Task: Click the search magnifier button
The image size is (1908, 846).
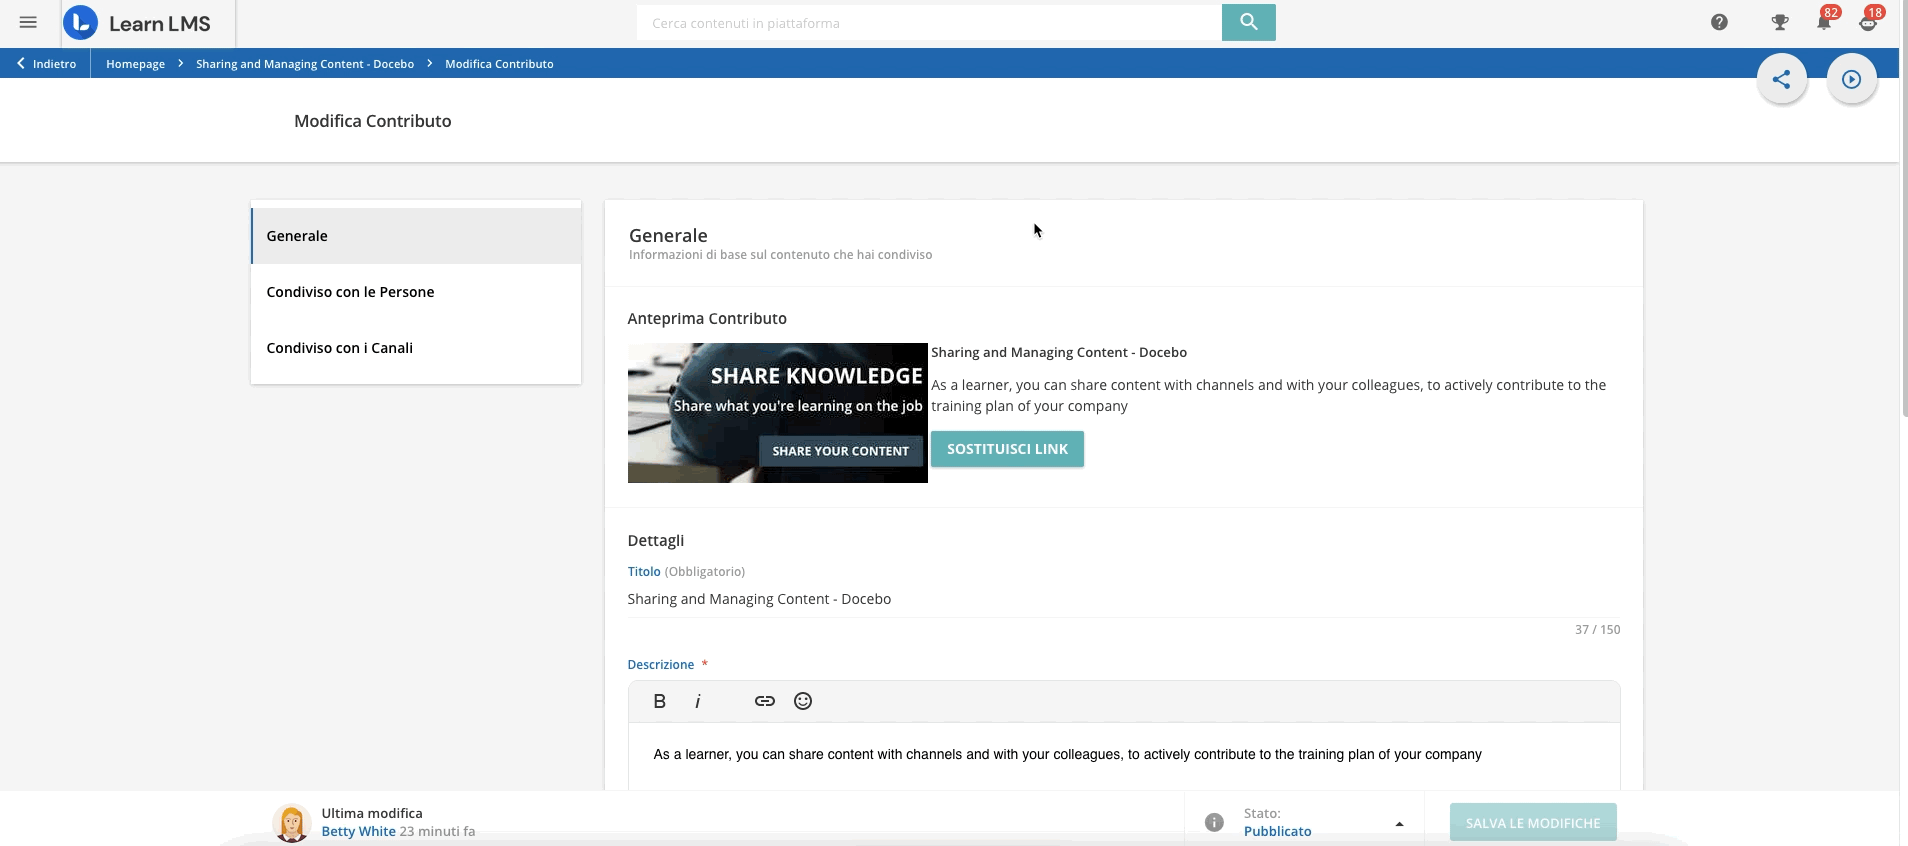Action: 1248,22
